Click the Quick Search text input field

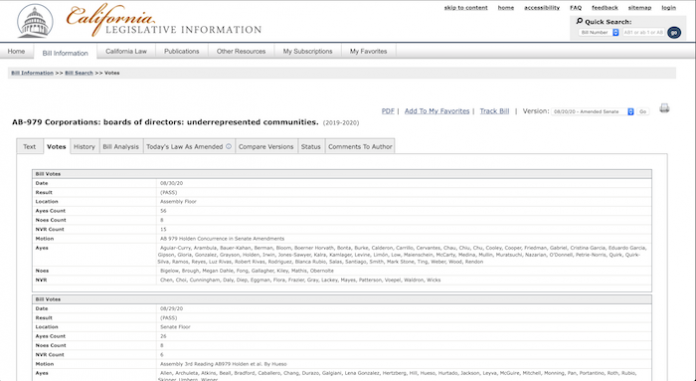tap(643, 32)
